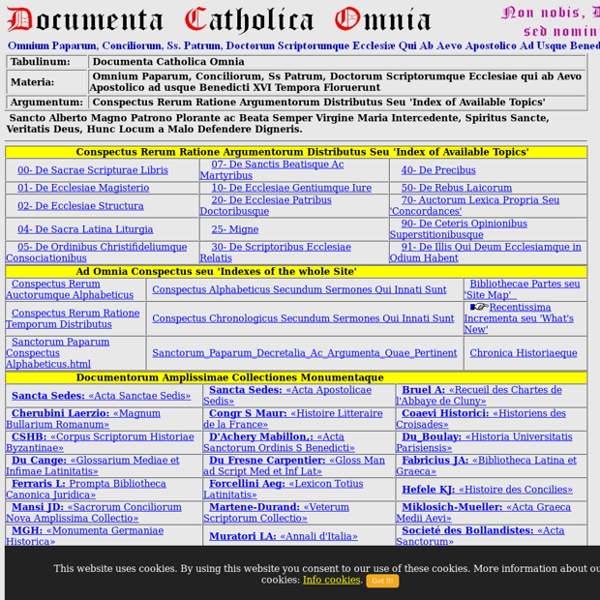Open 50- De Rebus Laicorum
The height and width of the screenshot is (600, 600).
[456, 188]
